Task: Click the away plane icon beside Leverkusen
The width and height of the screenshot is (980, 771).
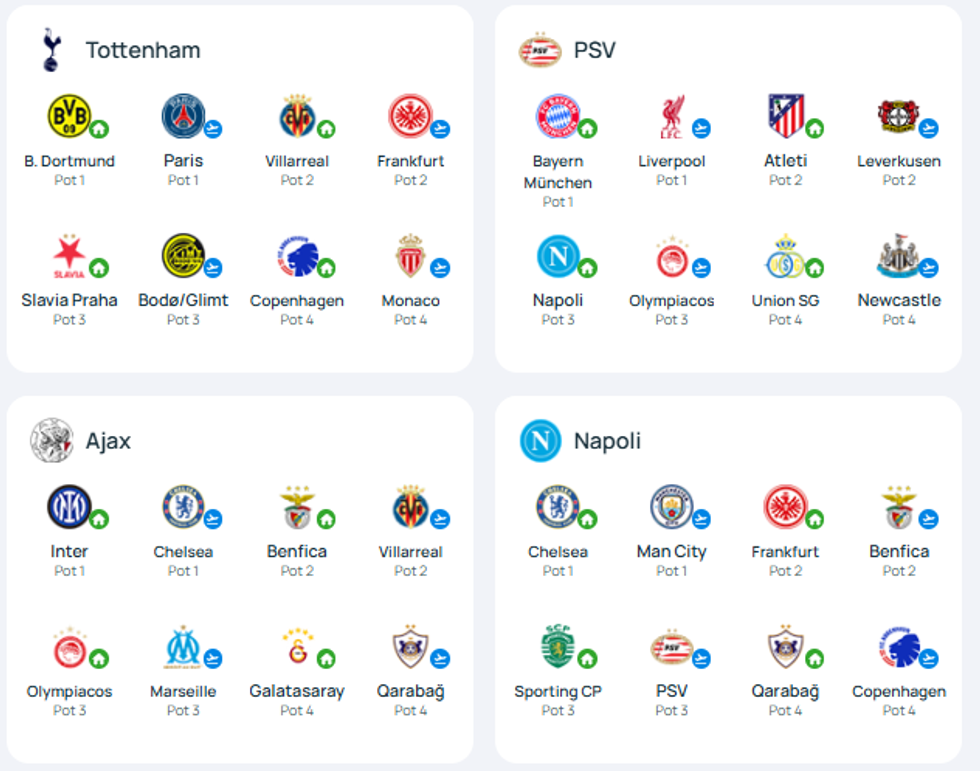Action: coord(929,129)
